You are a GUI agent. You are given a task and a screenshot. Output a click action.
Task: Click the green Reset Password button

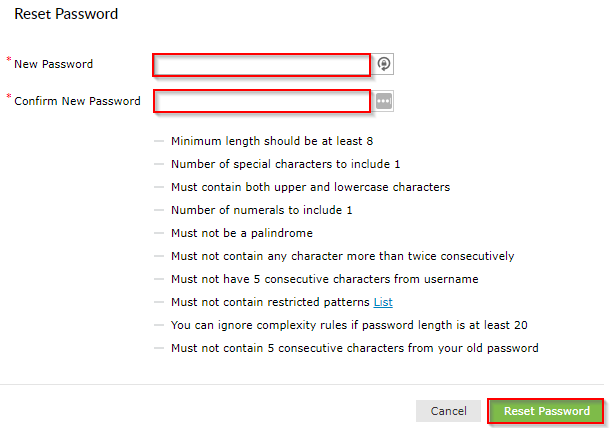546,411
